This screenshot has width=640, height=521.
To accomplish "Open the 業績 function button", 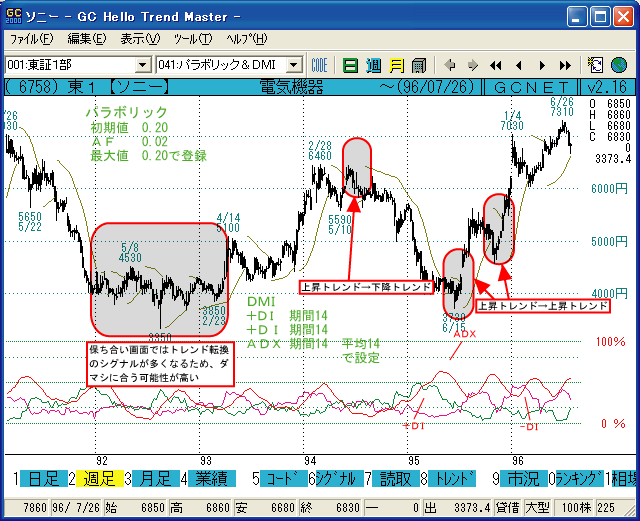I will (212, 479).
